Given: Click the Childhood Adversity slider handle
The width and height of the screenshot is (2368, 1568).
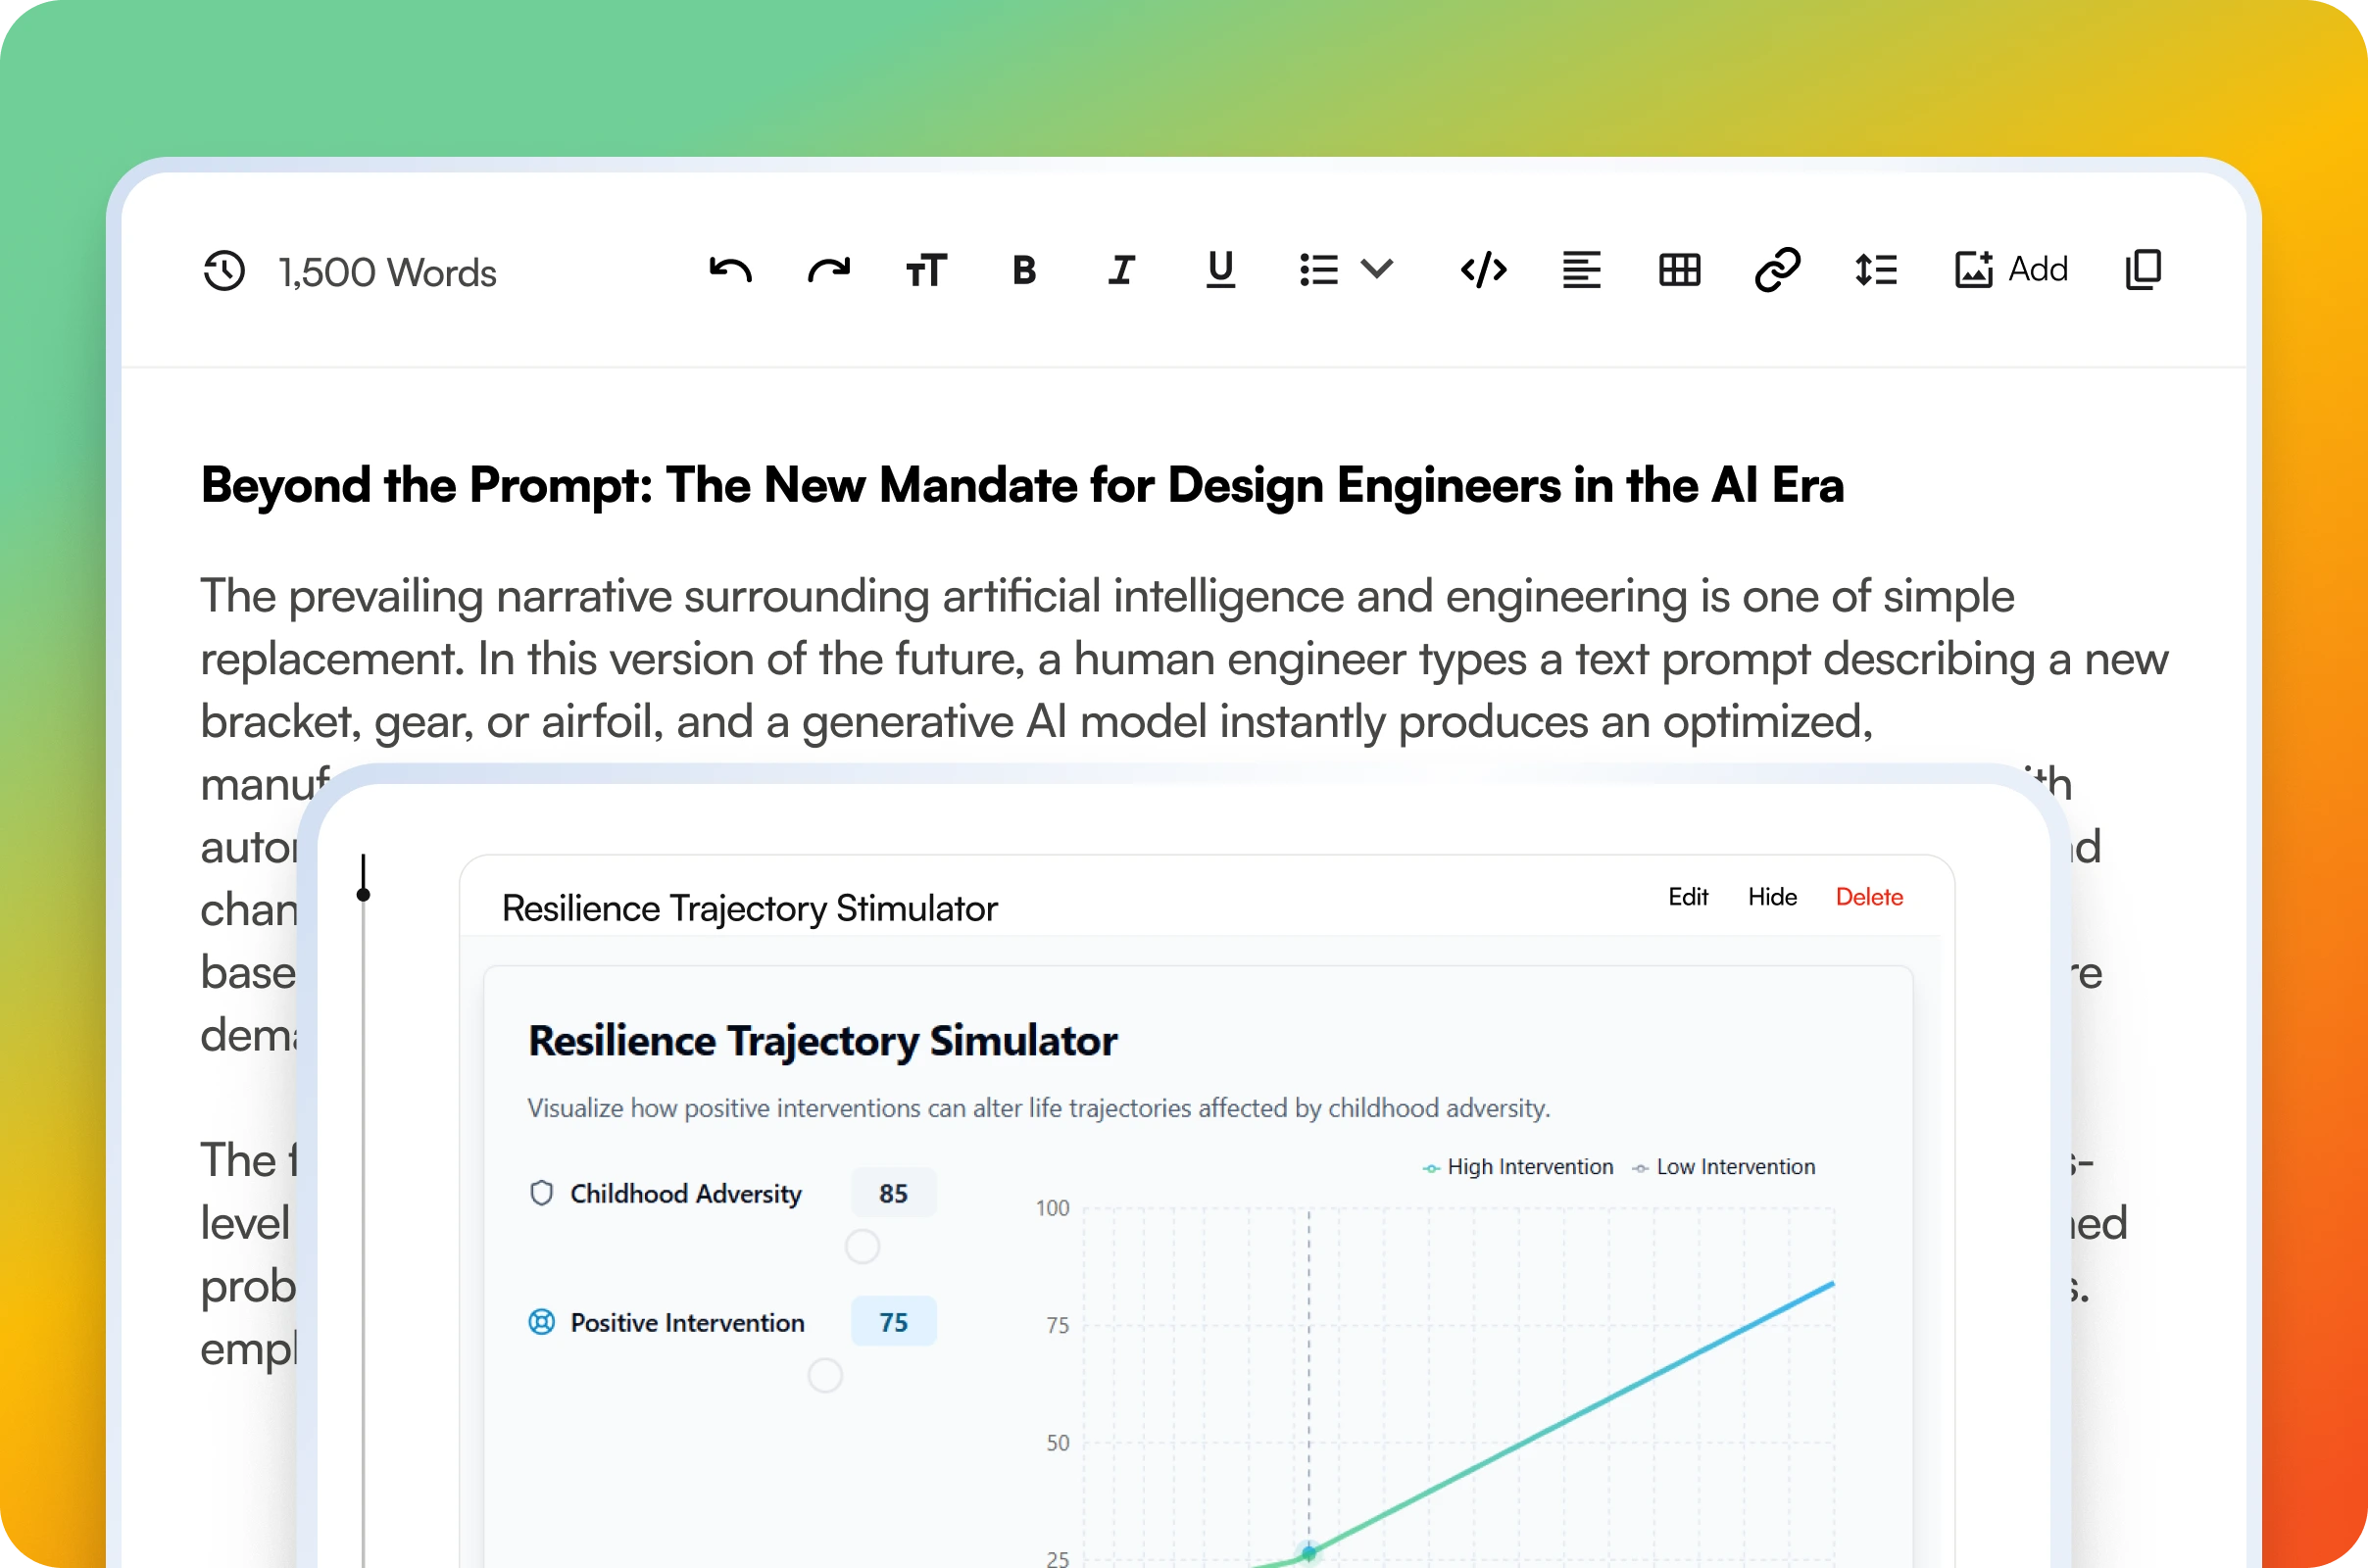Looking at the screenshot, I should 862,1247.
